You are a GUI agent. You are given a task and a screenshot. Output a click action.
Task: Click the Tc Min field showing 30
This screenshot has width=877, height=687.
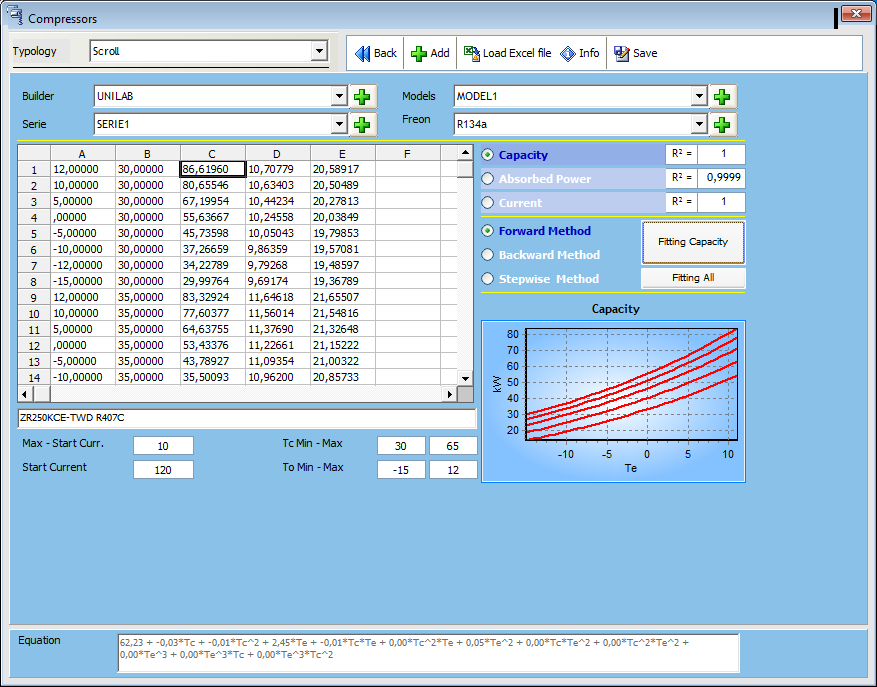(x=401, y=446)
